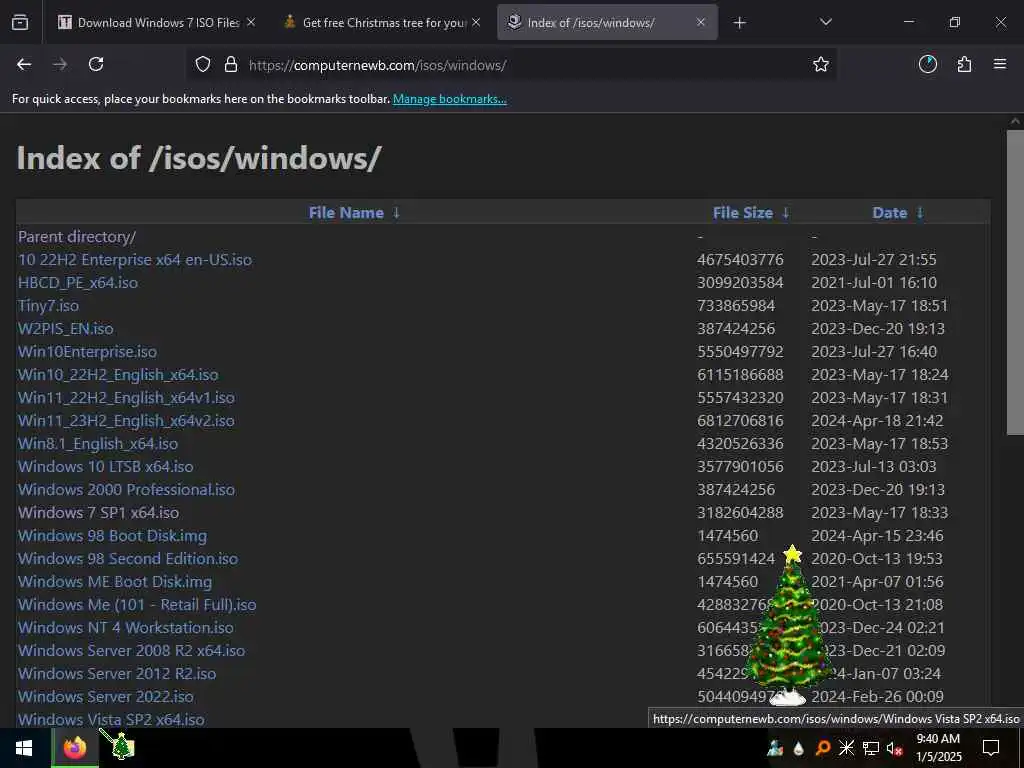Close the Christmas tree tab
The width and height of the screenshot is (1024, 768).
pyautogui.click(x=476, y=22)
